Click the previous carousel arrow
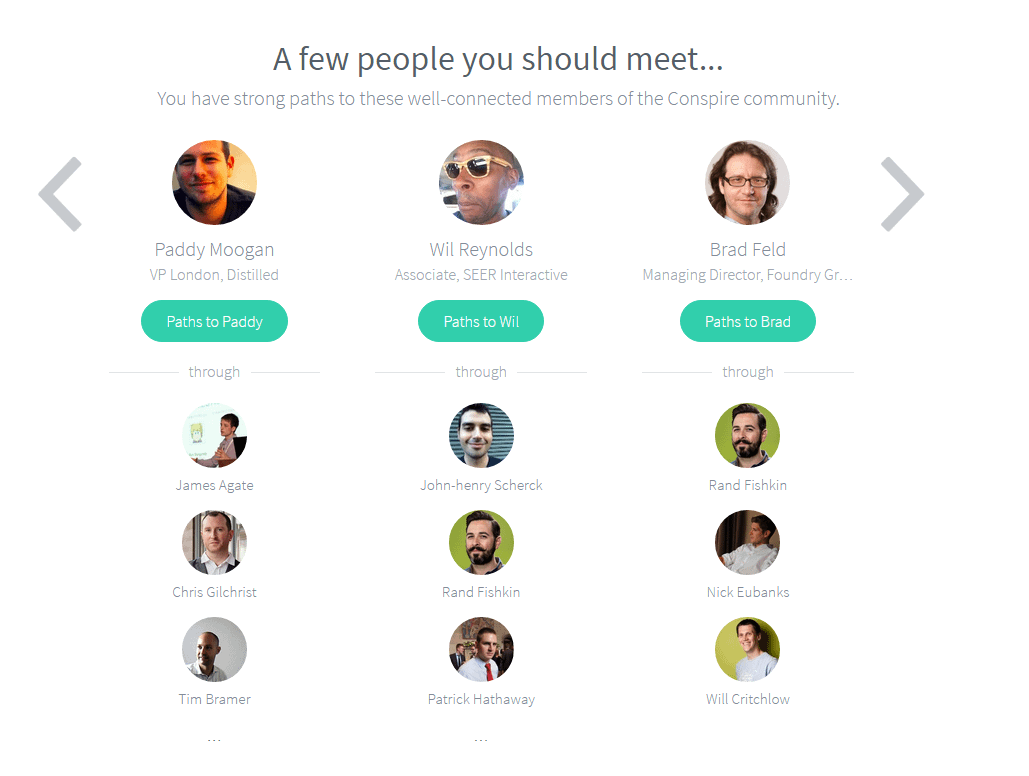 tap(61, 194)
